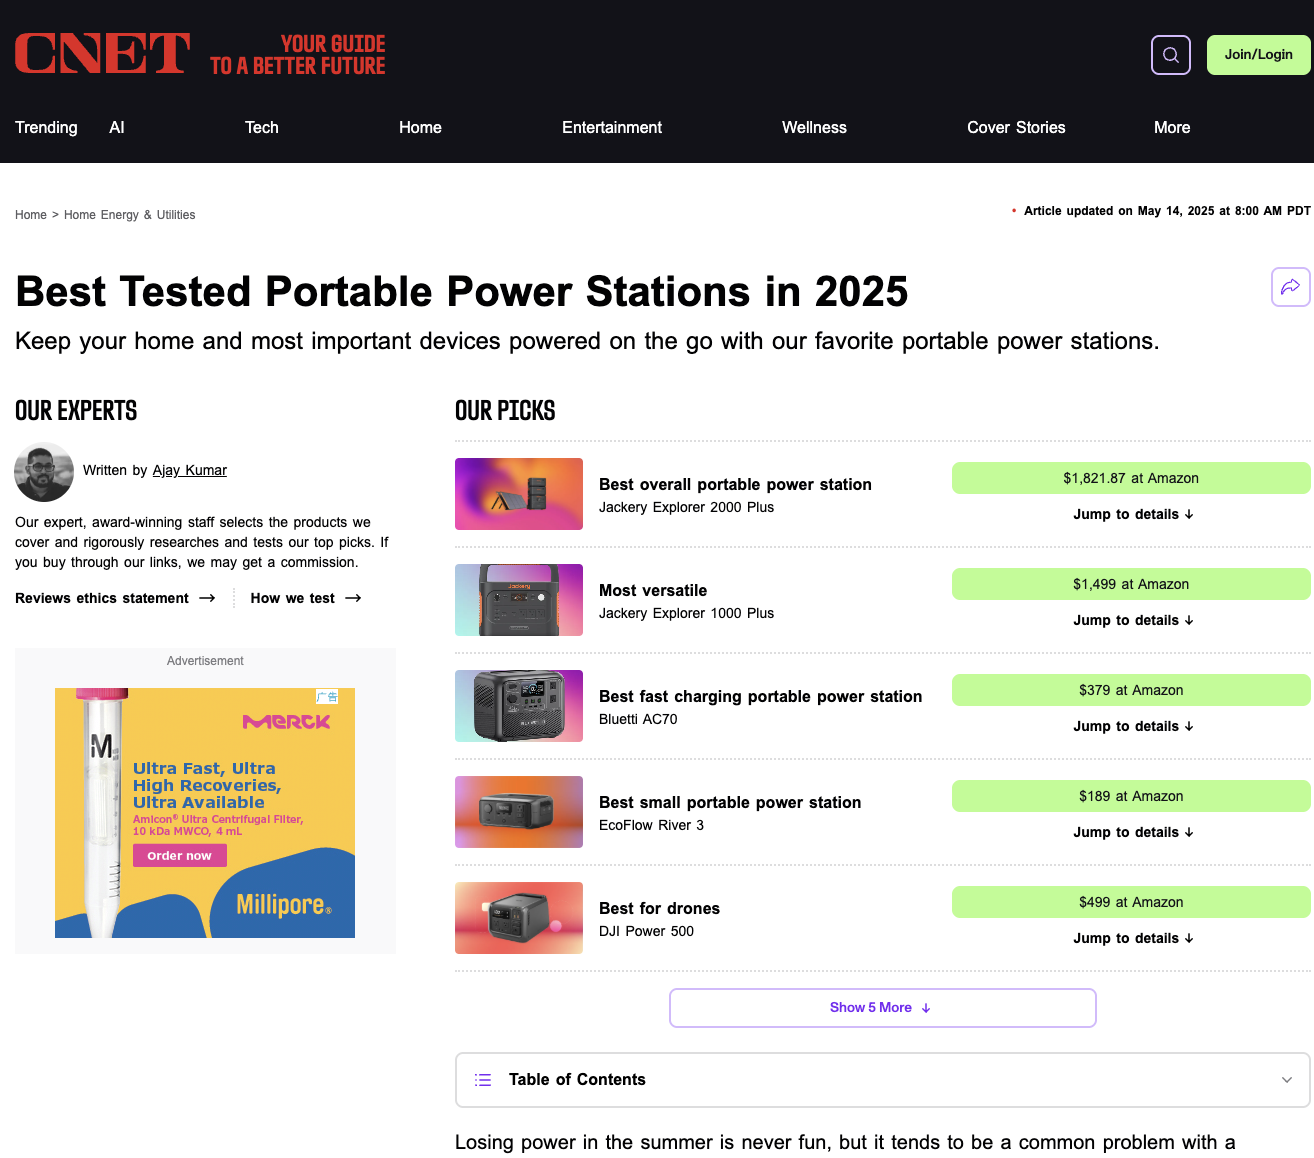The width and height of the screenshot is (1314, 1158).
Task: Click the Home breadcrumb link
Action: 31,215
